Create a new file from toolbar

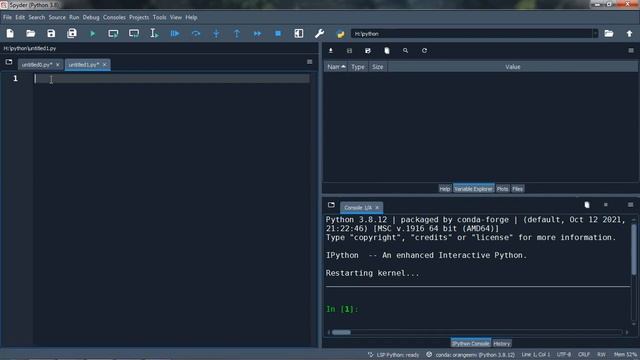pos(10,33)
